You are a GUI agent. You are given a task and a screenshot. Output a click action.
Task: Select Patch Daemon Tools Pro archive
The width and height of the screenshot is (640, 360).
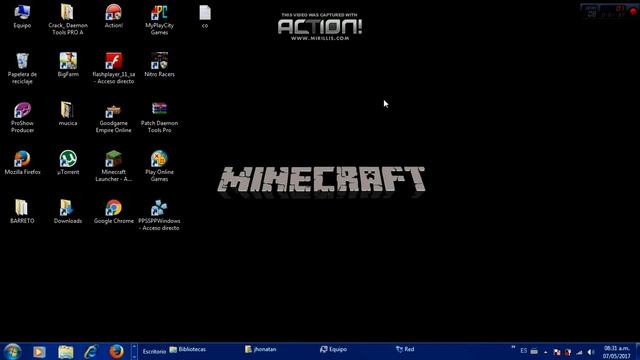tap(159, 117)
